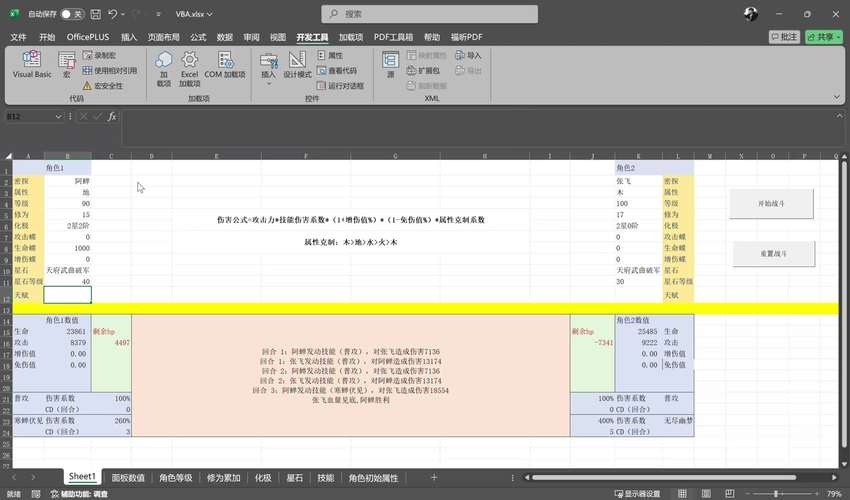Image resolution: width=850 pixels, height=500 pixels.
Task: Select the 张飞 name cell
Action: [638, 181]
